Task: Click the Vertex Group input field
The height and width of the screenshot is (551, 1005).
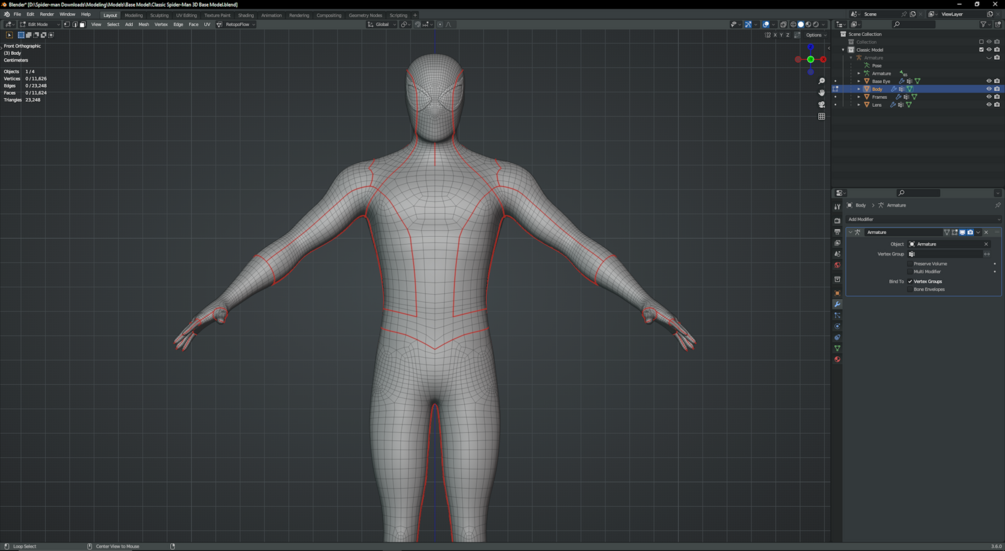Action: (944, 254)
